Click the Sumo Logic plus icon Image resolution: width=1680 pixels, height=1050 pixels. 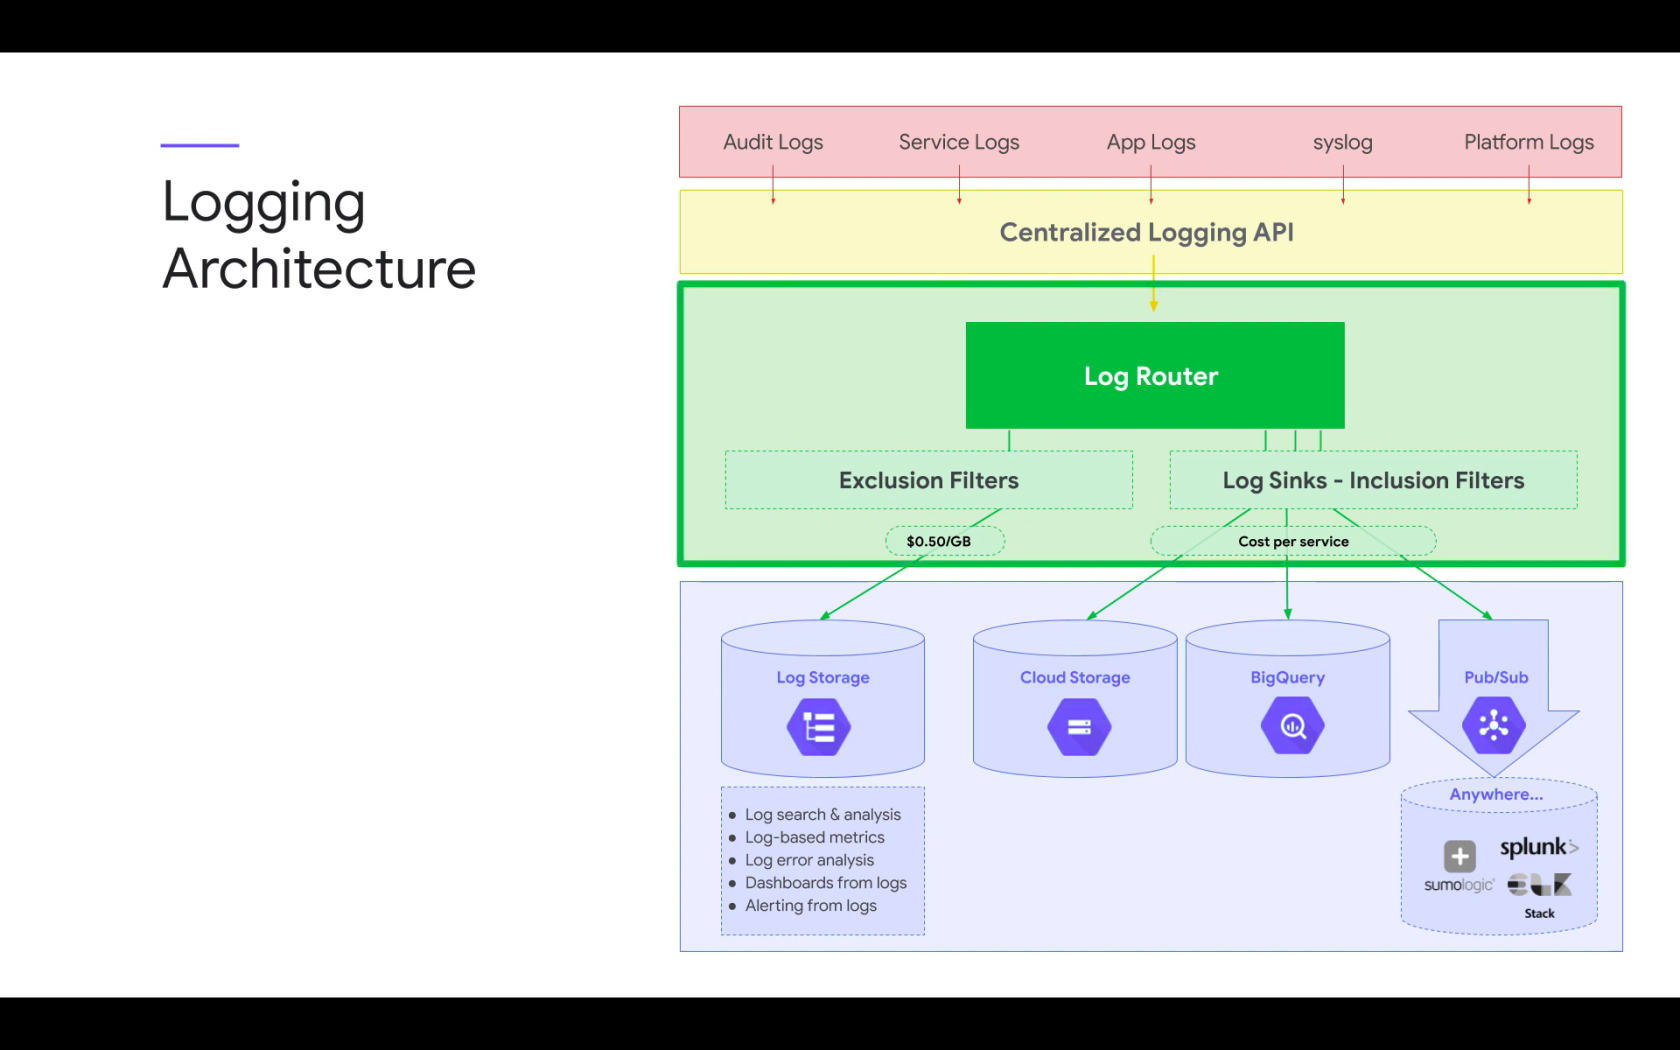(1460, 856)
